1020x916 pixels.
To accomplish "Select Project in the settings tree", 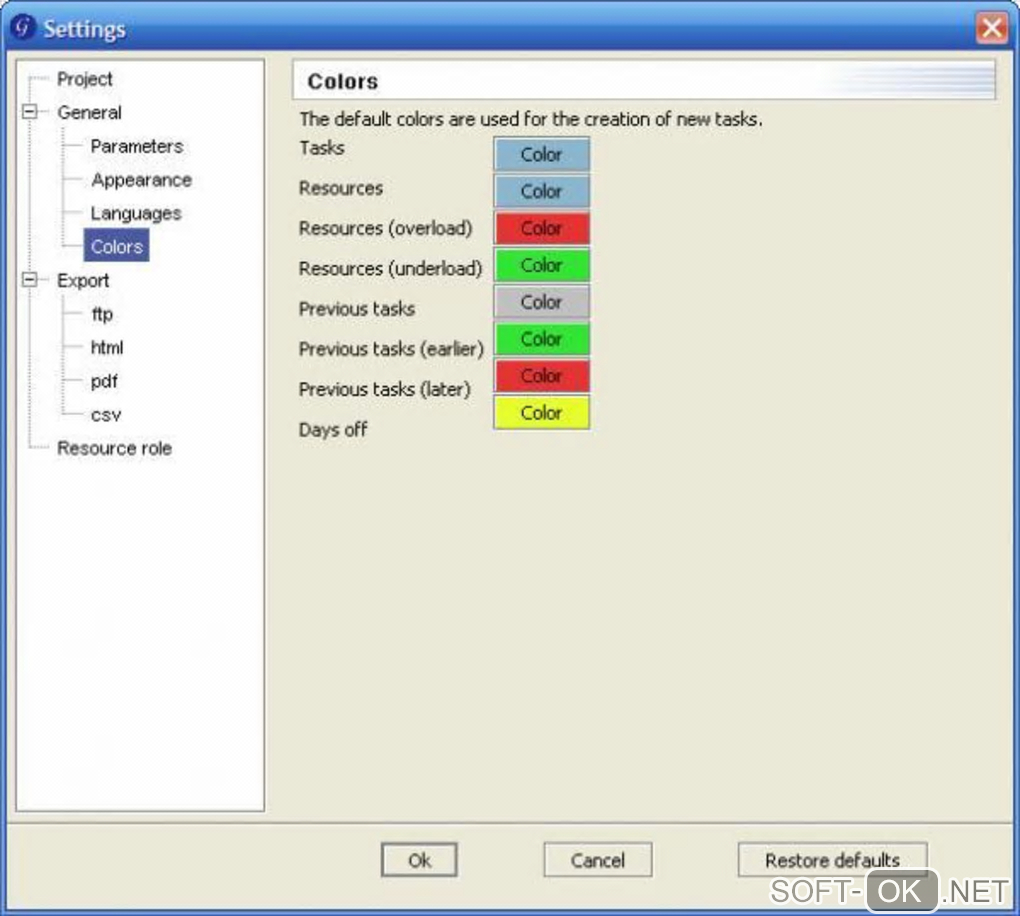I will click(x=85, y=79).
